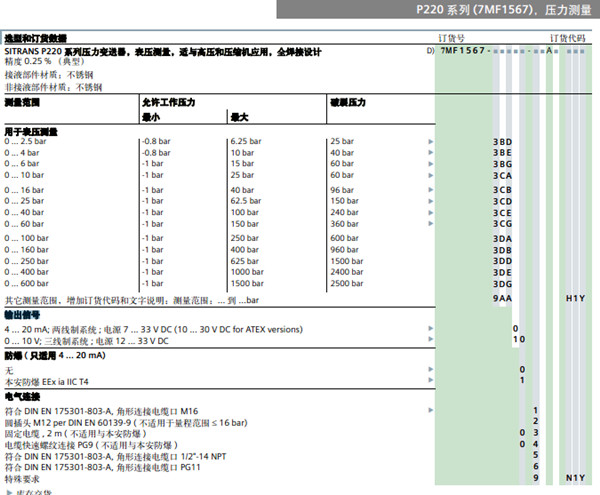Click the header text P220 系列 (7MF1567)
This screenshot has height=495, width=600.
click(476, 10)
